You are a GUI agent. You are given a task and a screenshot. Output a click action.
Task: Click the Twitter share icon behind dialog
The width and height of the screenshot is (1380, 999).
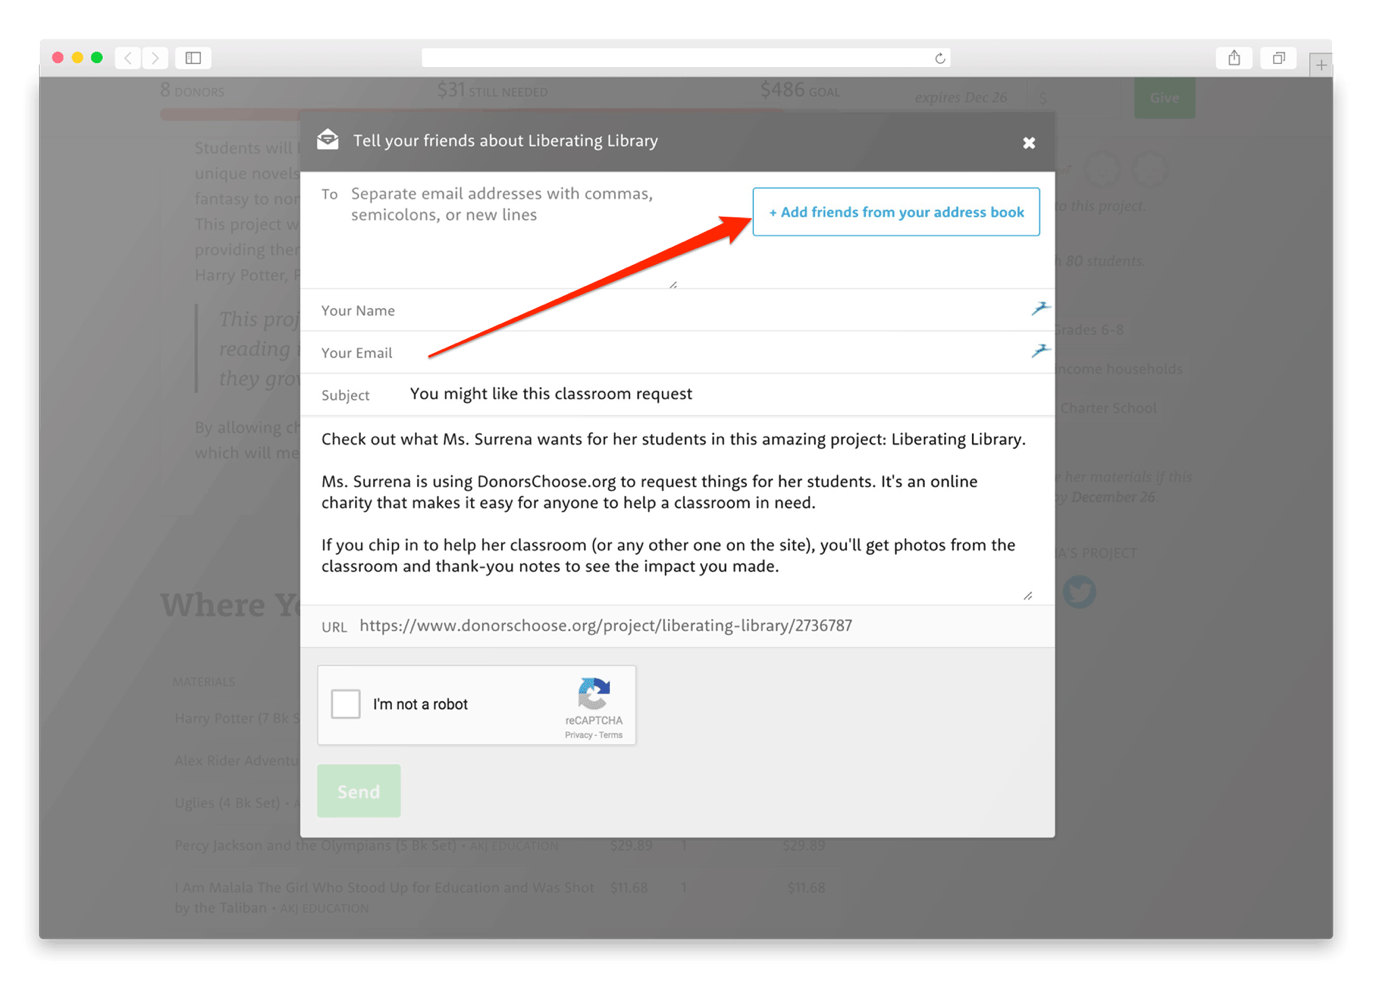(1079, 592)
